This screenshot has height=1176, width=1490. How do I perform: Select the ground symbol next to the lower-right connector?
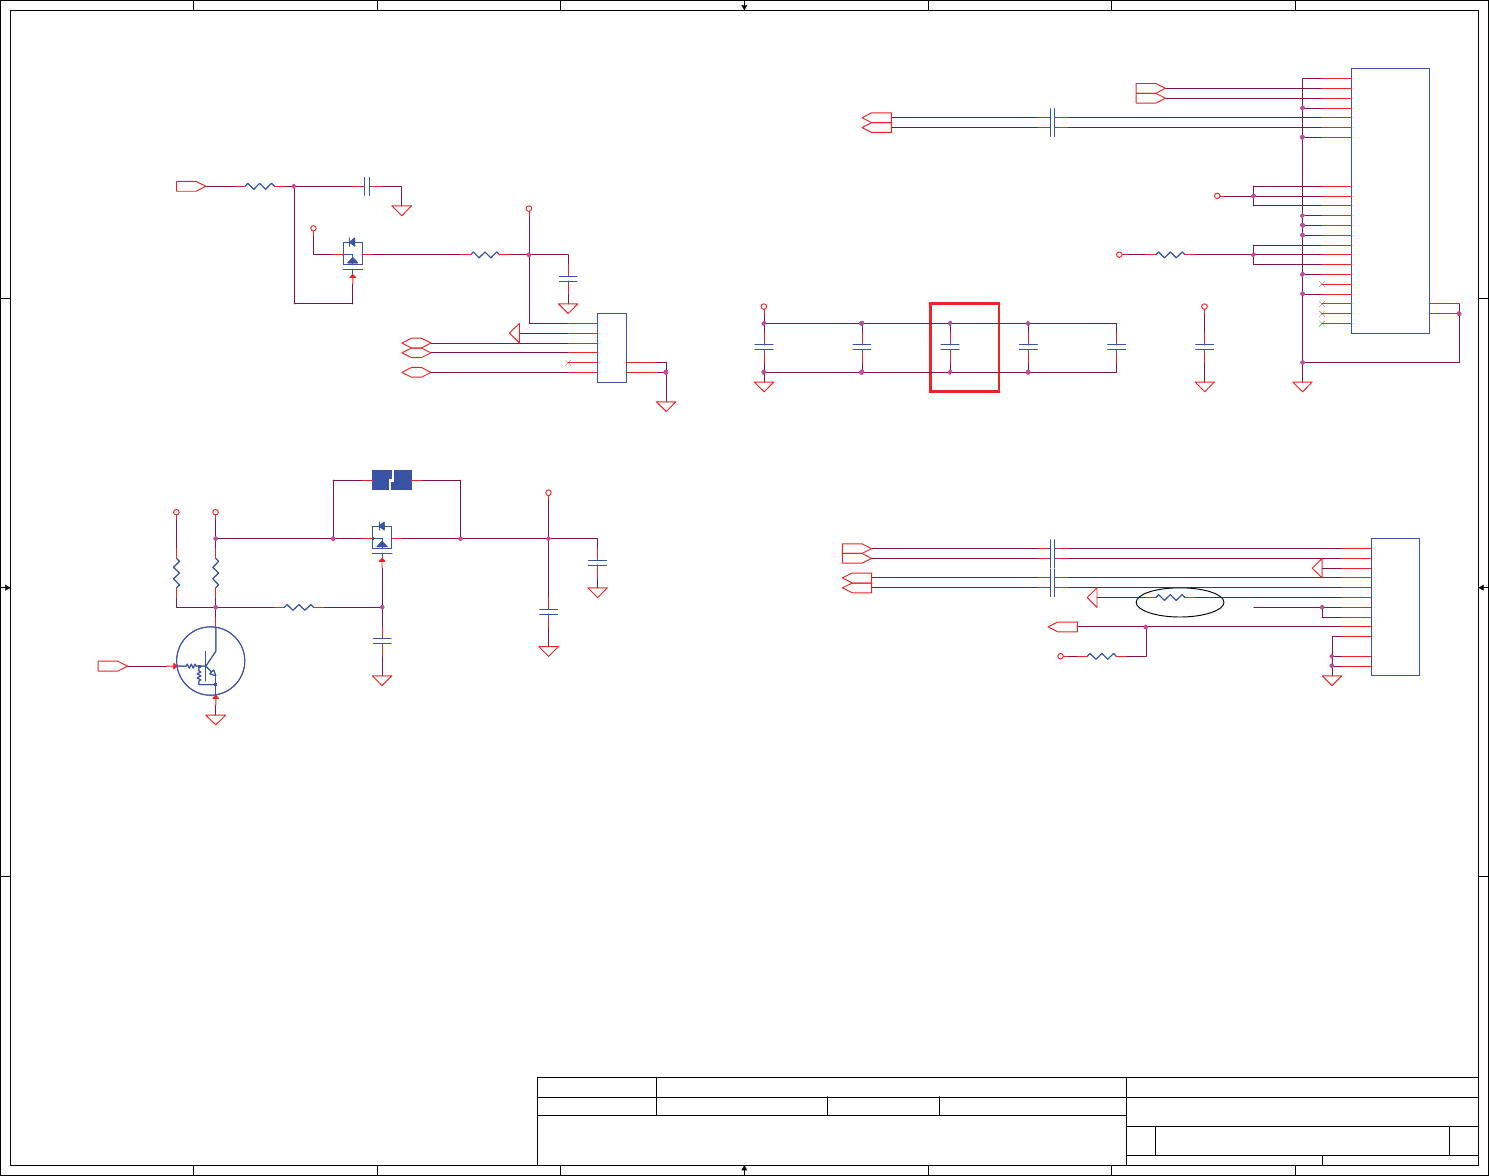1331,680
